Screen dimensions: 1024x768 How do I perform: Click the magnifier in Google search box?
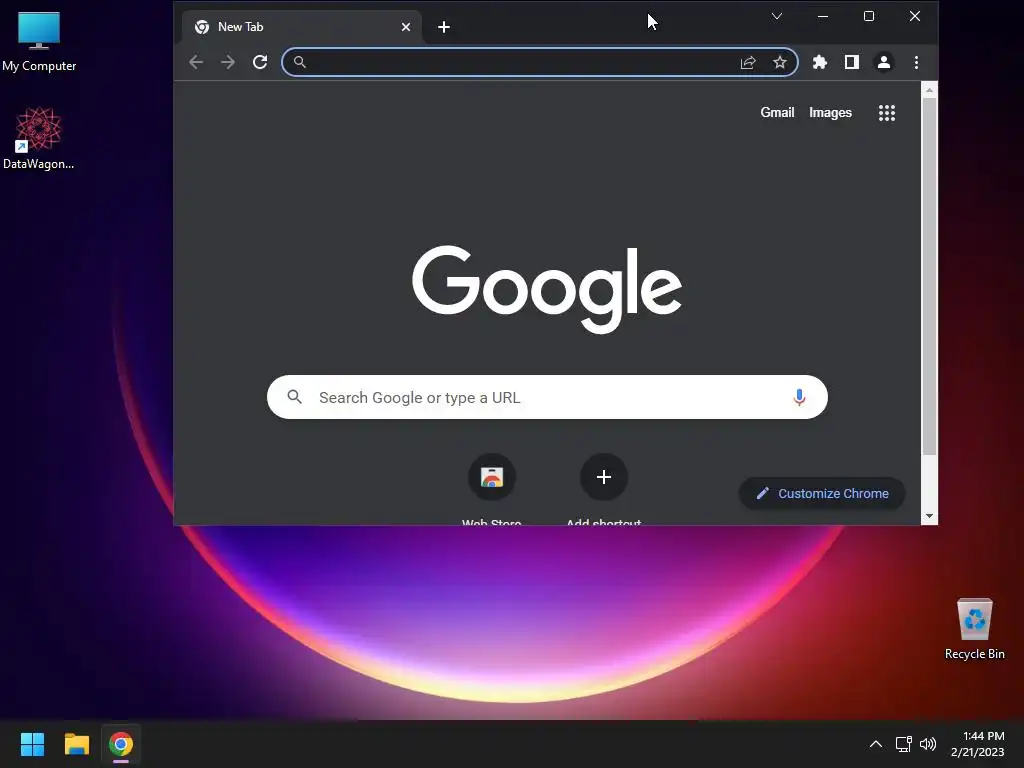(295, 396)
